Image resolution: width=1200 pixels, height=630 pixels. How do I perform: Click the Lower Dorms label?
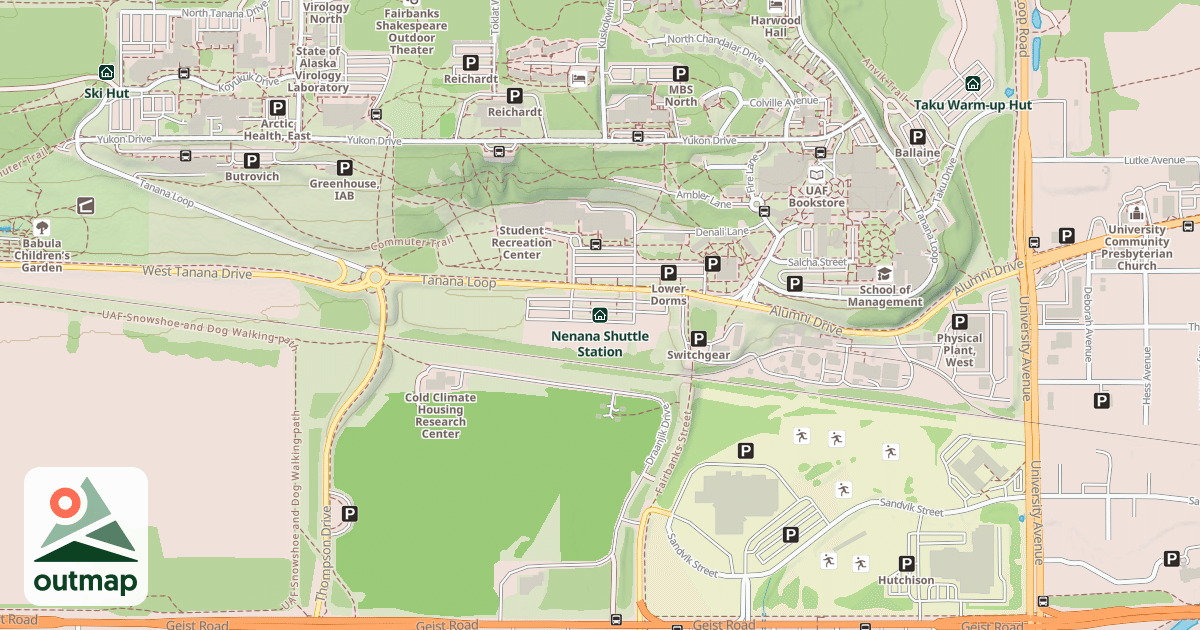669,295
